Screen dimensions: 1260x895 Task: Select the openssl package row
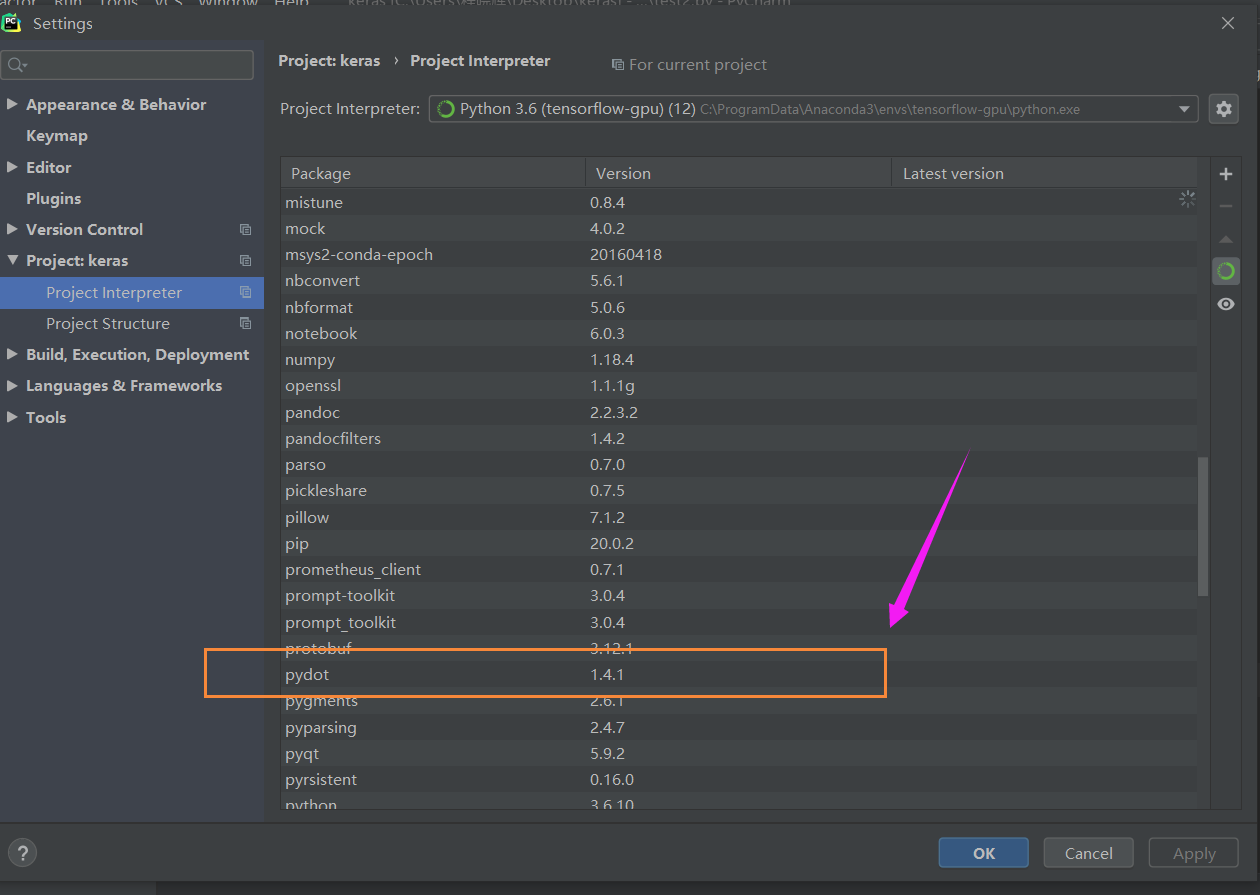739,385
